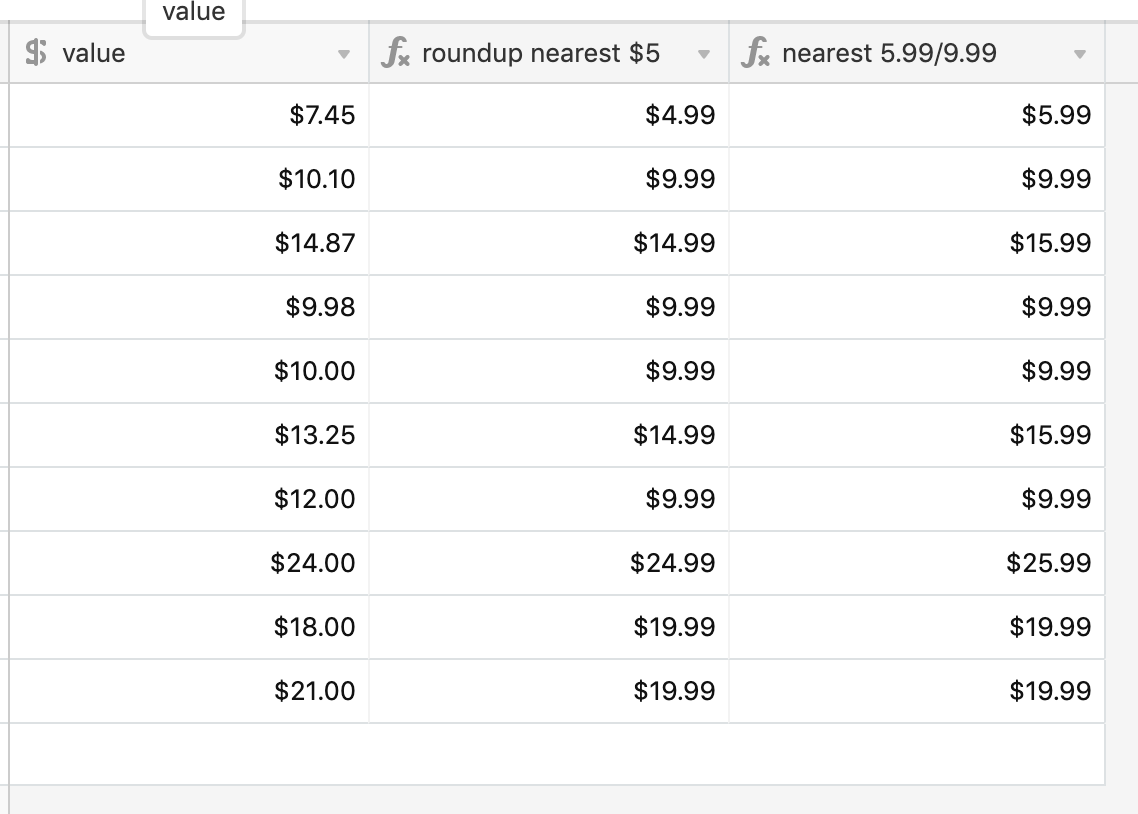Select the $13.25 value cell
The height and width of the screenshot is (814, 1138).
point(189,435)
